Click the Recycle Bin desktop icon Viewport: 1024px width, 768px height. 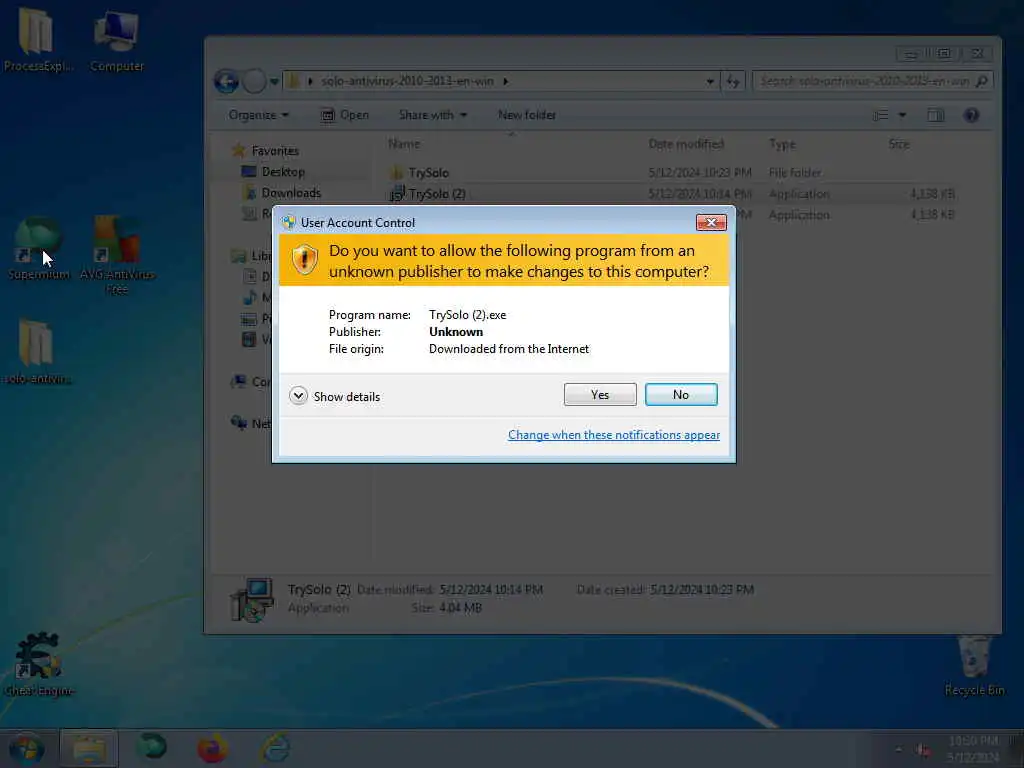tap(974, 664)
